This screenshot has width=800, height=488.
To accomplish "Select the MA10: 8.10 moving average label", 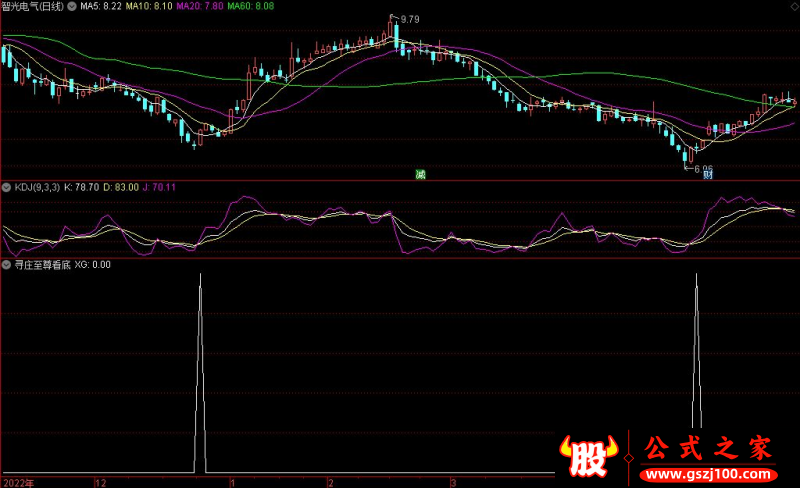I will click(x=147, y=6).
